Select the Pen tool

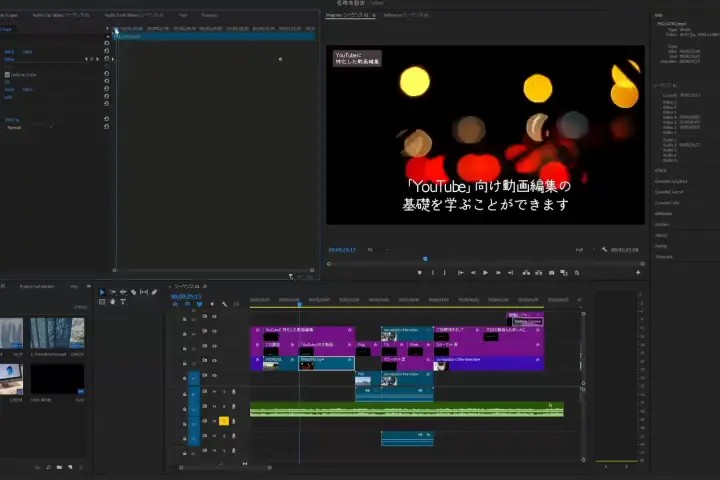(155, 292)
